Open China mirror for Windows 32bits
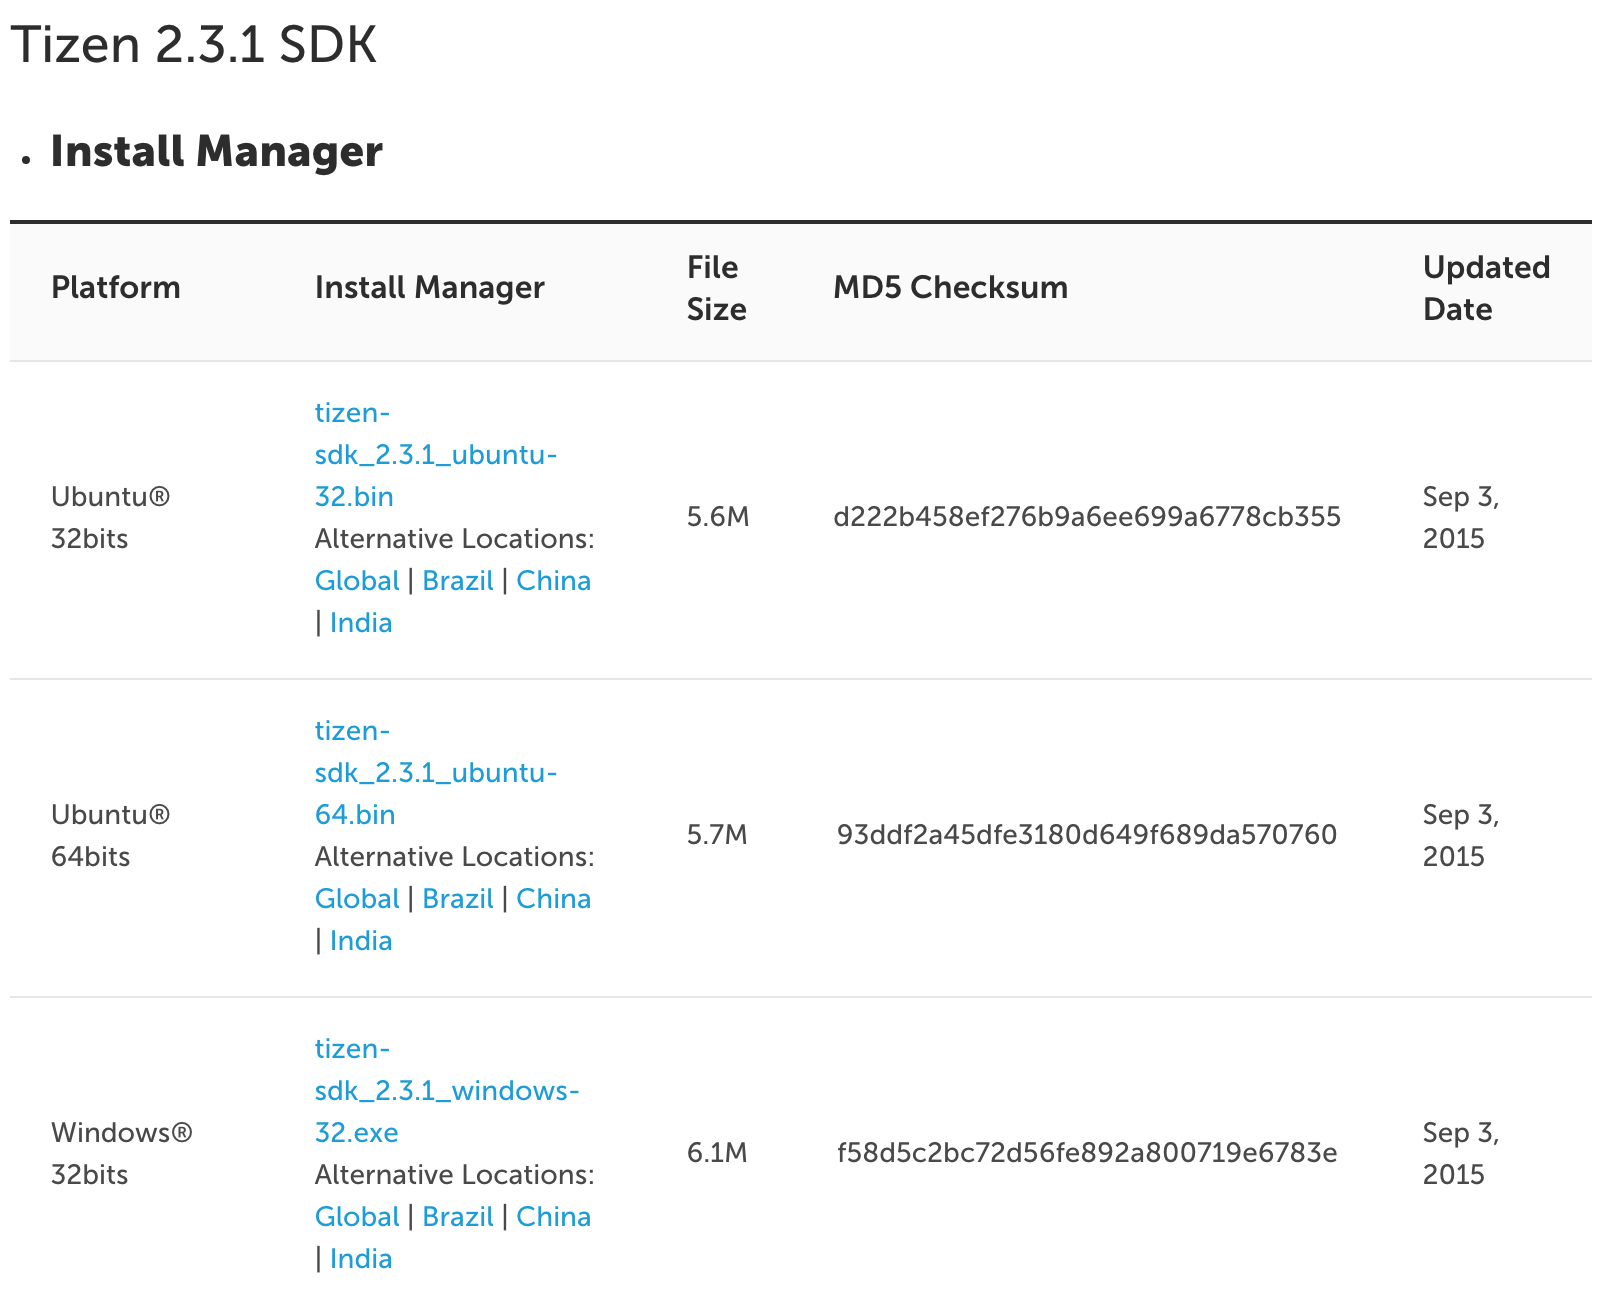 point(553,1217)
